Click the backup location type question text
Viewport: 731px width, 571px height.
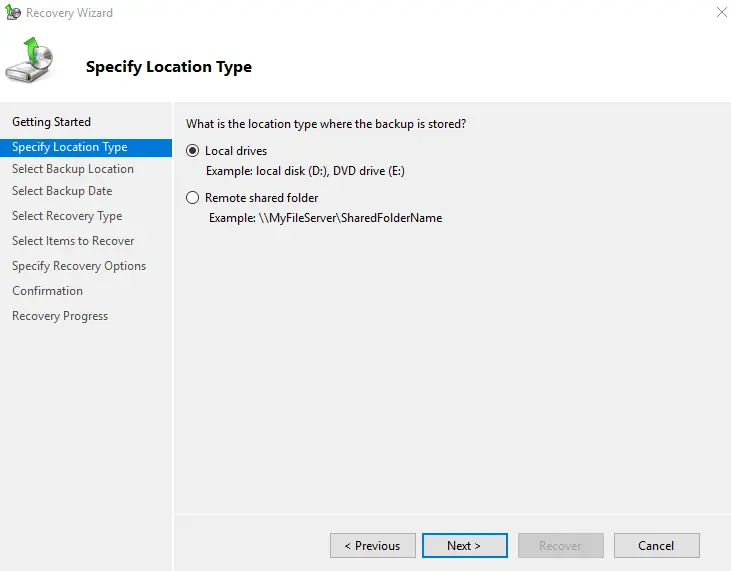tap(326, 123)
